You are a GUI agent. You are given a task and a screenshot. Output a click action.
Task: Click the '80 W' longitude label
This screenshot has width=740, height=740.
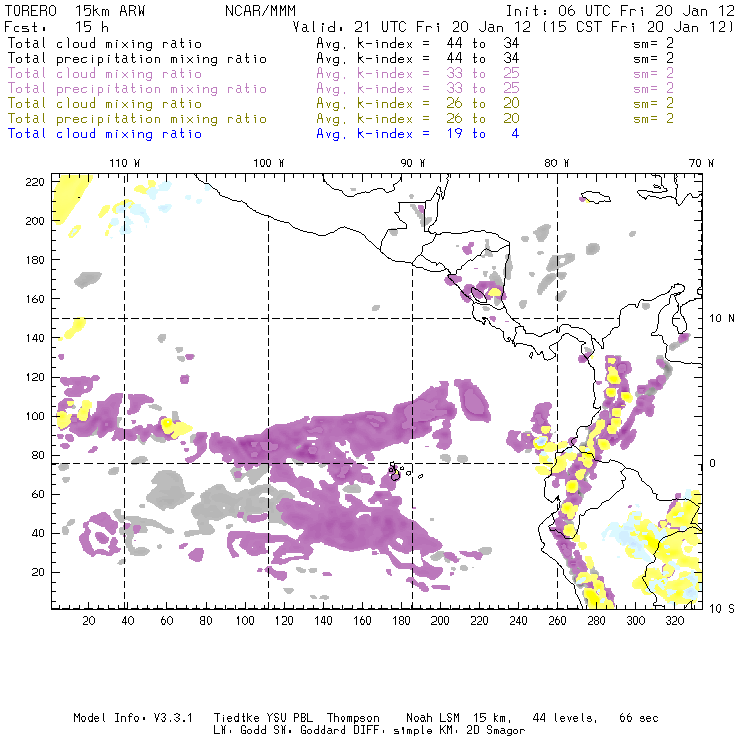pyautogui.click(x=556, y=163)
